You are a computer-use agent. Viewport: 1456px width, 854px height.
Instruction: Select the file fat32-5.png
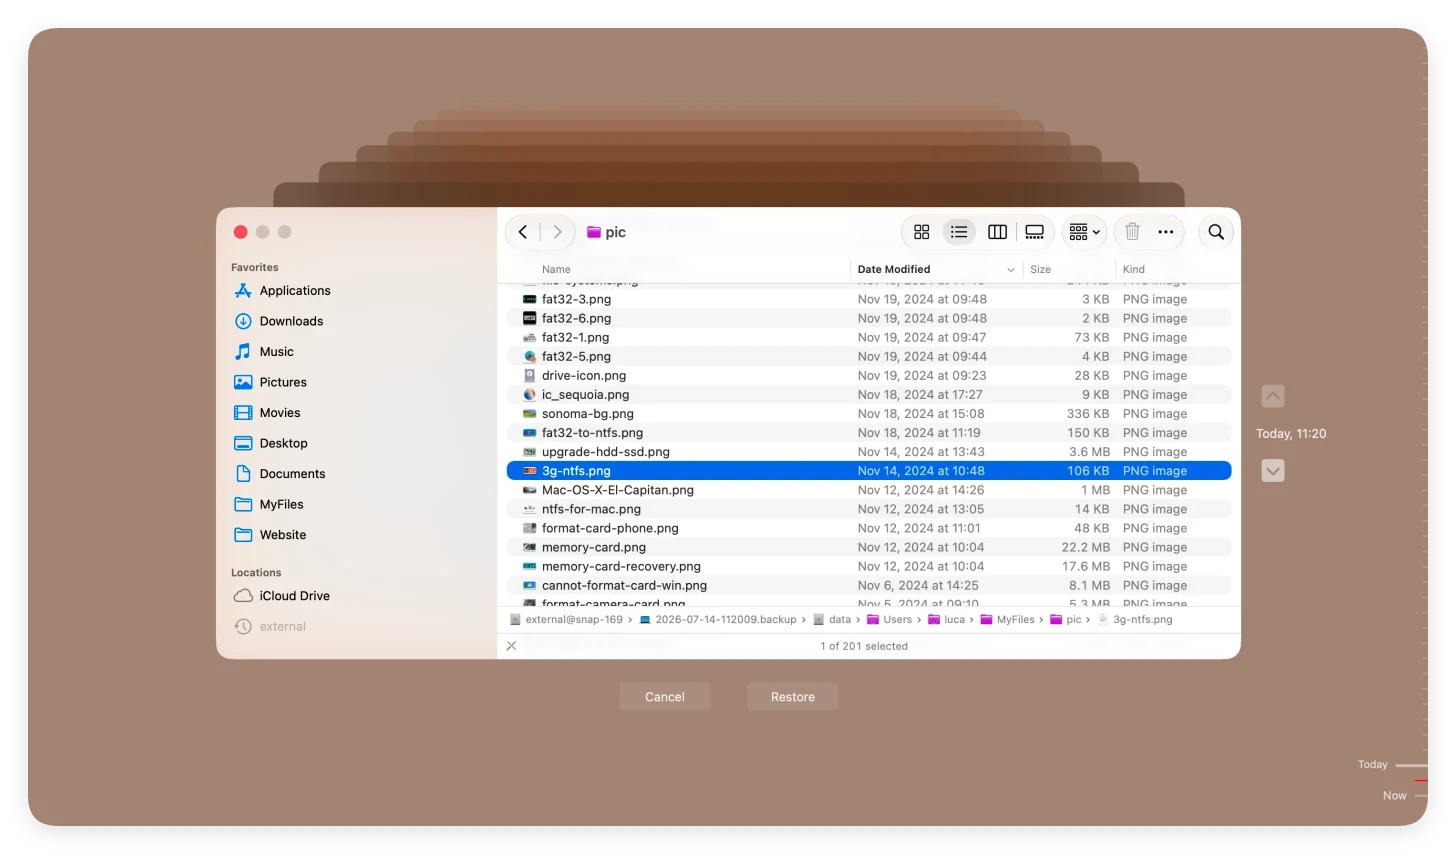coord(868,356)
